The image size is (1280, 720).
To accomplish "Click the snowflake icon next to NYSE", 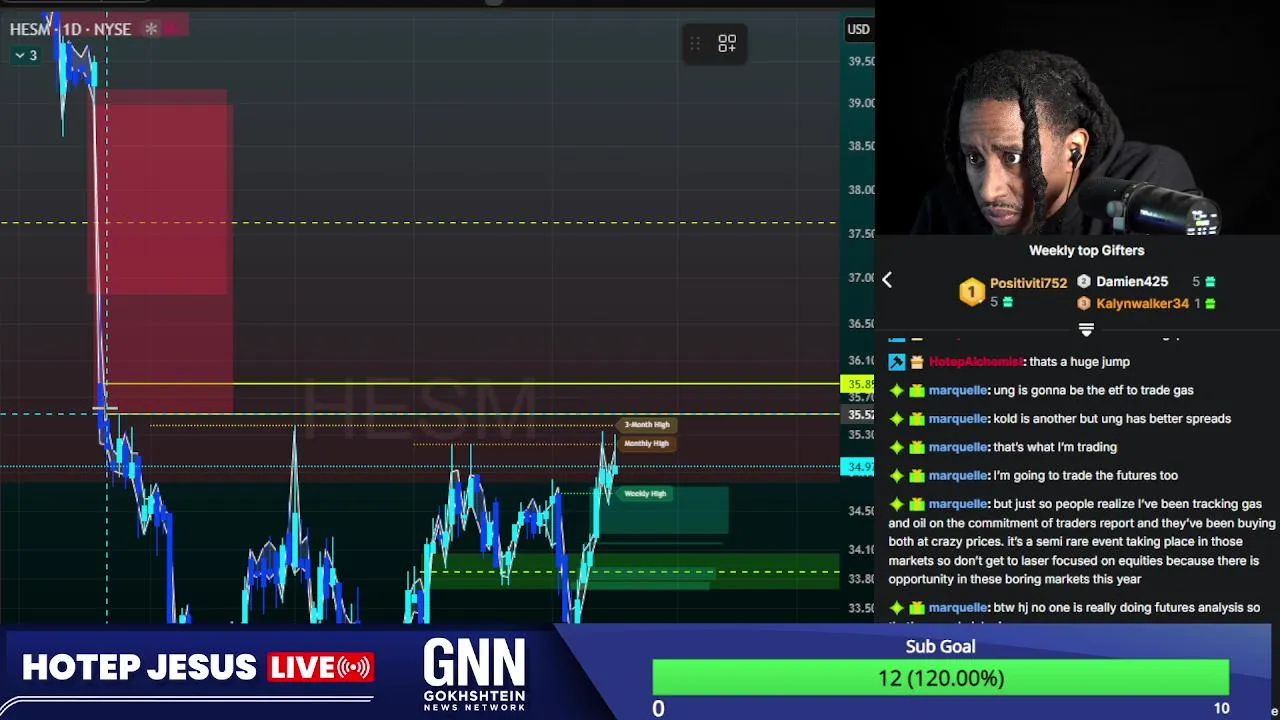I will click(151, 29).
